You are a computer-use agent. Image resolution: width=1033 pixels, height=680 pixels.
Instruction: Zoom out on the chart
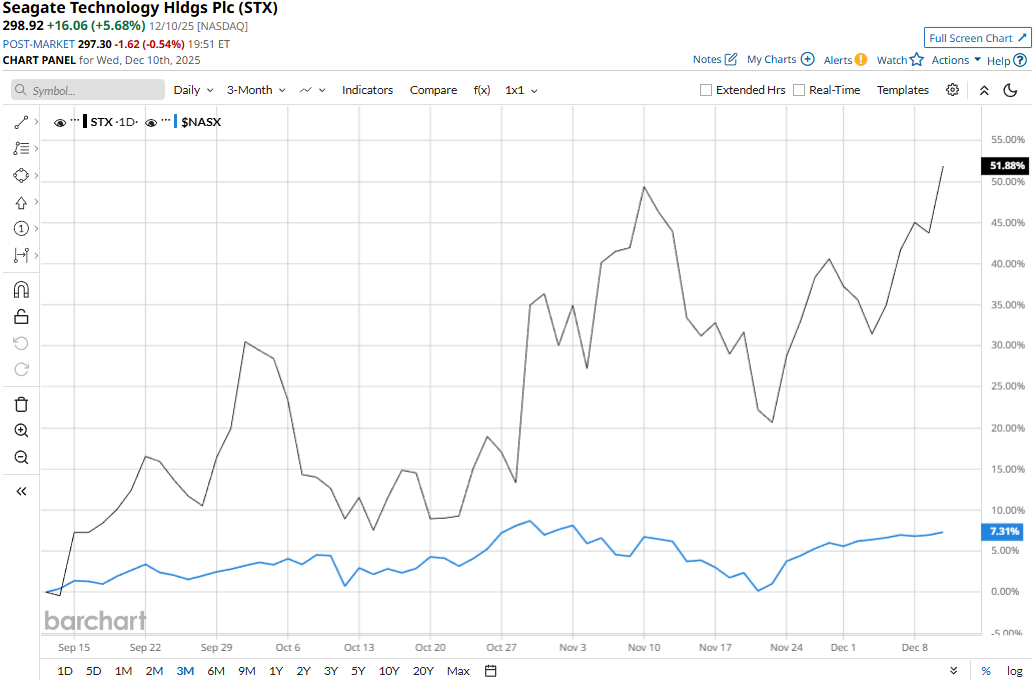coord(21,457)
